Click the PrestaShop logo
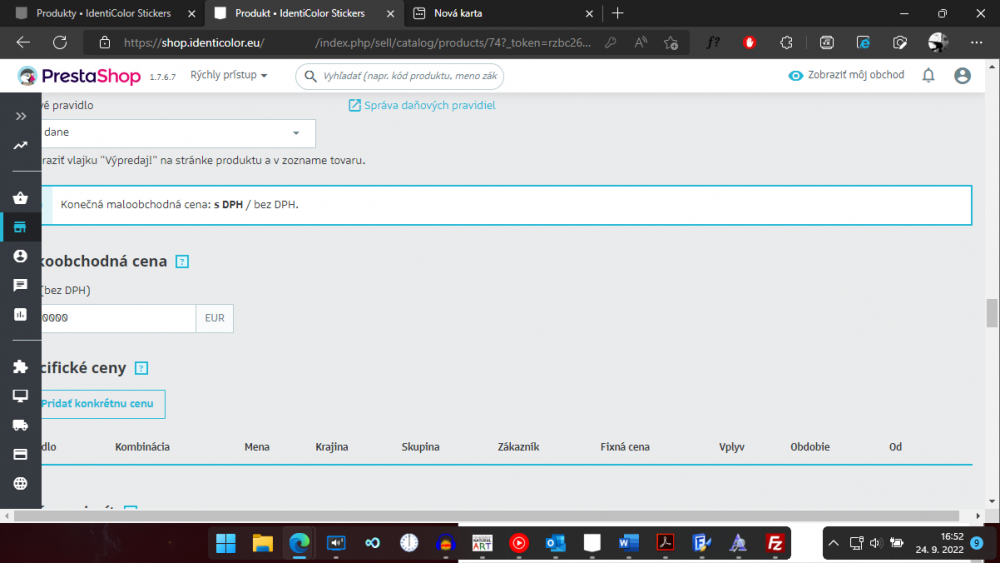Screen dimensions: 1000x563 coord(79,76)
